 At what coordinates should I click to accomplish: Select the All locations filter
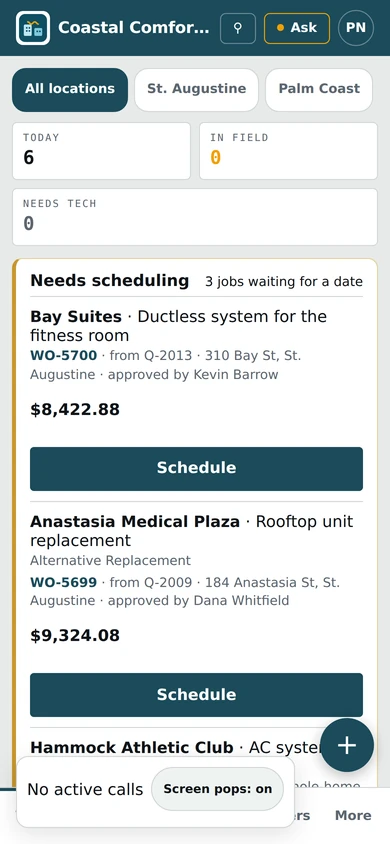coord(70,89)
